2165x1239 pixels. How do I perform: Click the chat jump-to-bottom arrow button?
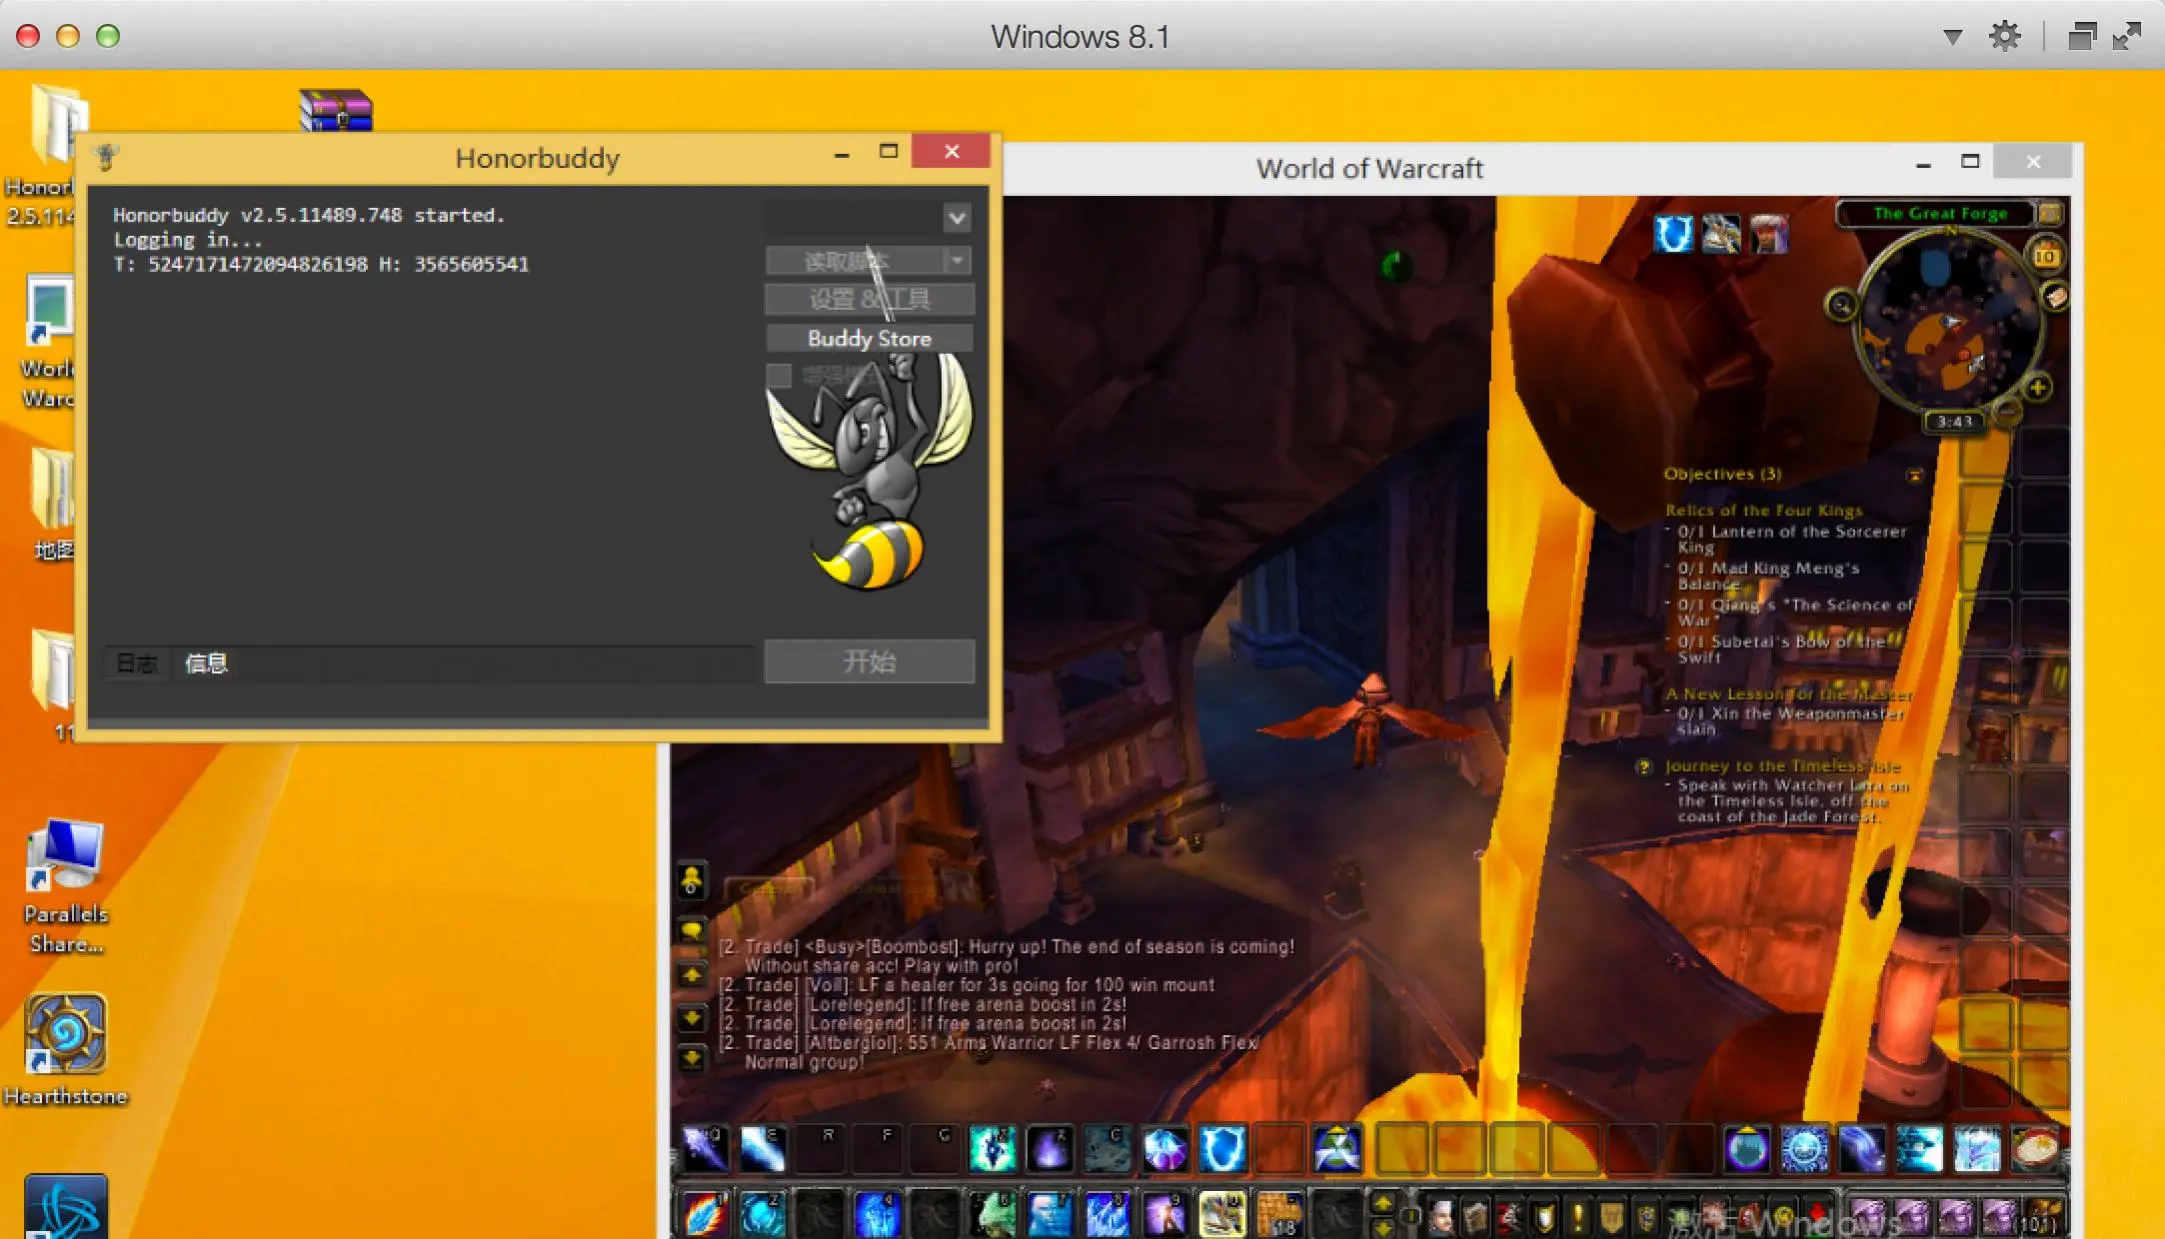click(691, 1058)
